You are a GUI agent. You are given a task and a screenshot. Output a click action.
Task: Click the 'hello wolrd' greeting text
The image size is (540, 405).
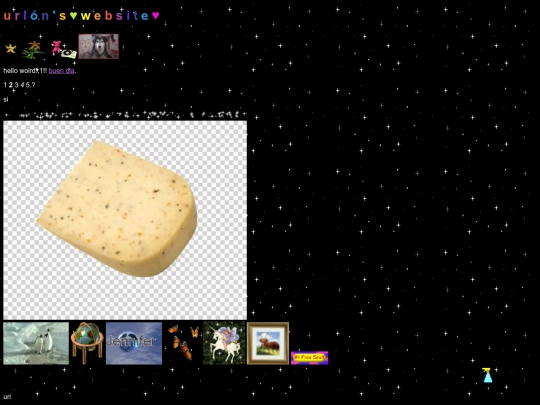(x=25, y=71)
